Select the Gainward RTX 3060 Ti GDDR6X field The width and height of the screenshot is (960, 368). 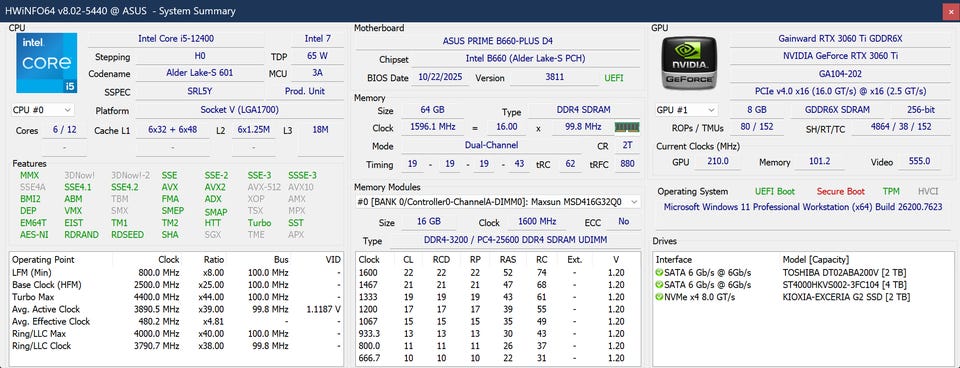[840, 38]
